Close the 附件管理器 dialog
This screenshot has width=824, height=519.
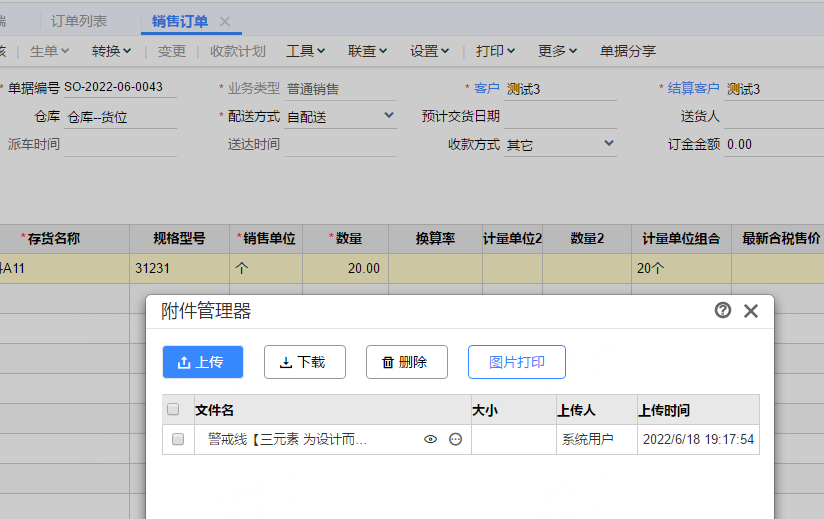[x=751, y=311]
